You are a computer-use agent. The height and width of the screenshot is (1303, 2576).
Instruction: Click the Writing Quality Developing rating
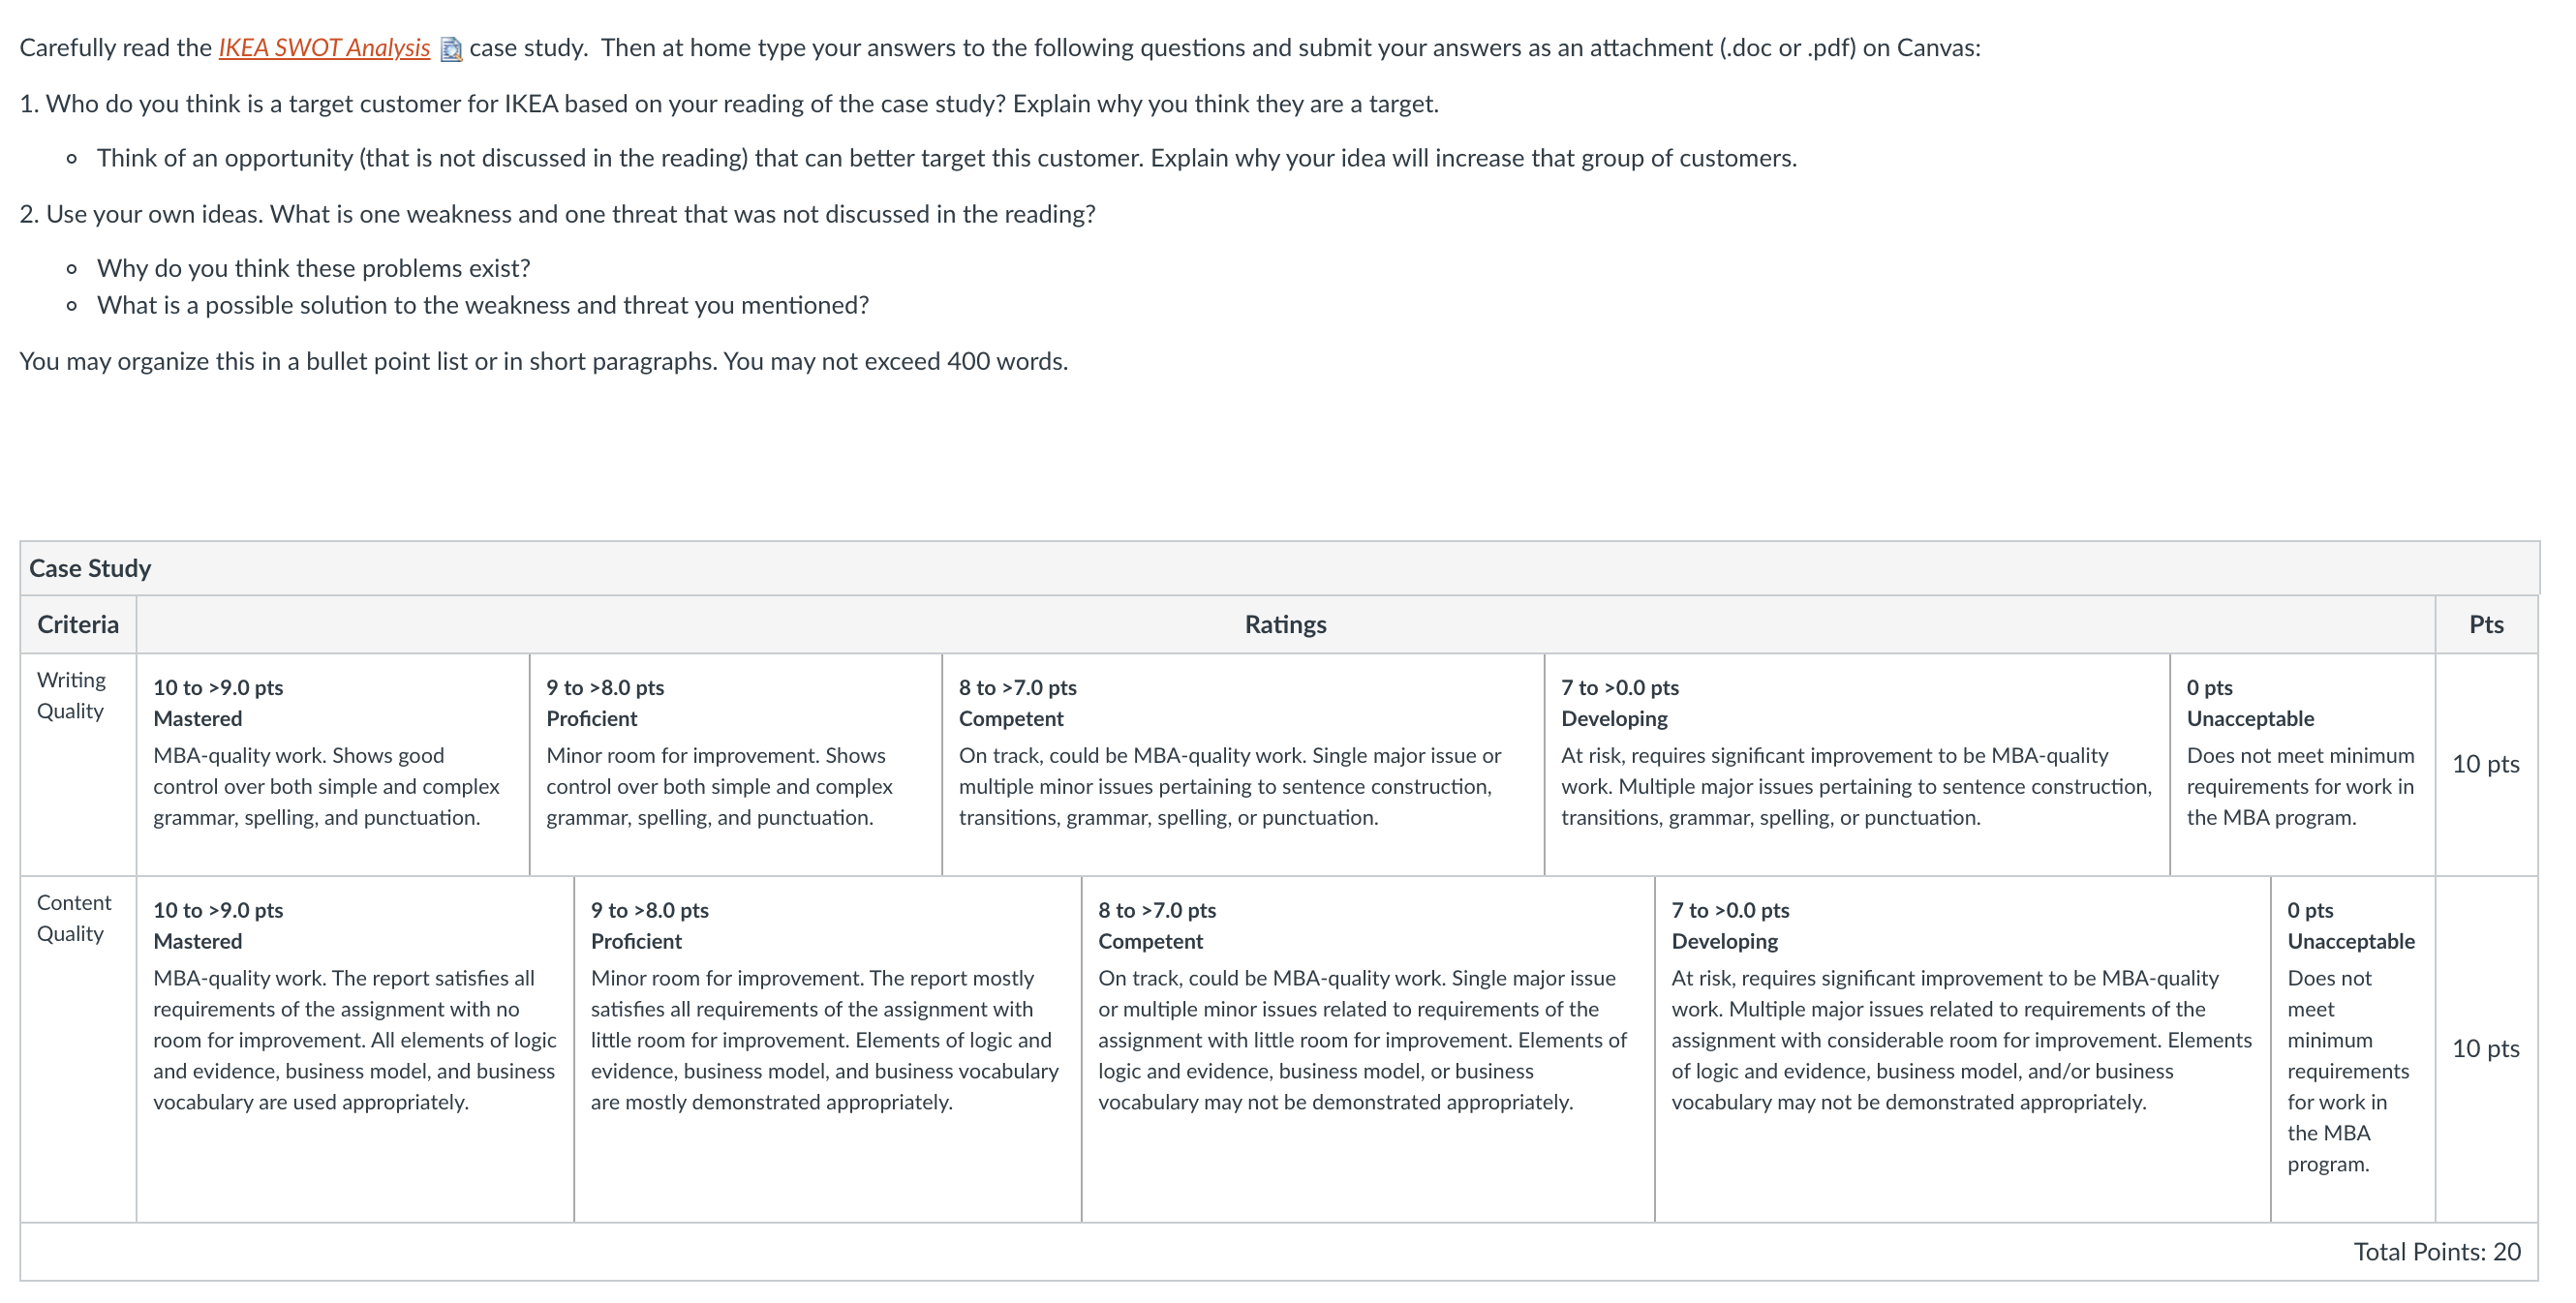pyautogui.click(x=1857, y=765)
